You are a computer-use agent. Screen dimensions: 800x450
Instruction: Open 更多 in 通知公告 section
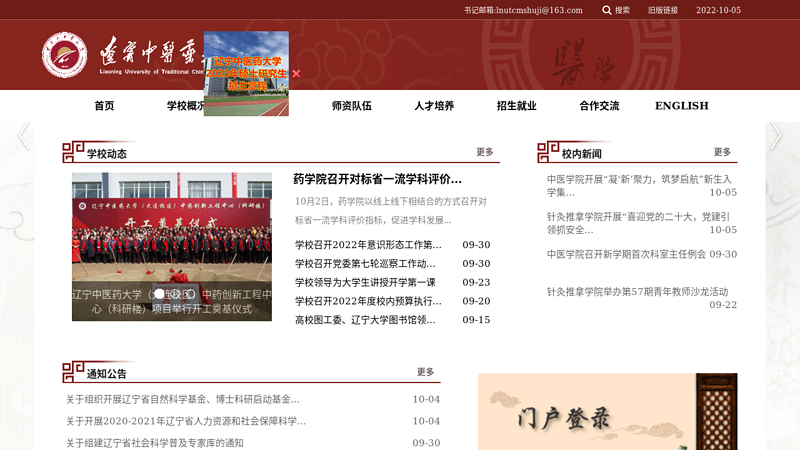[x=425, y=371]
